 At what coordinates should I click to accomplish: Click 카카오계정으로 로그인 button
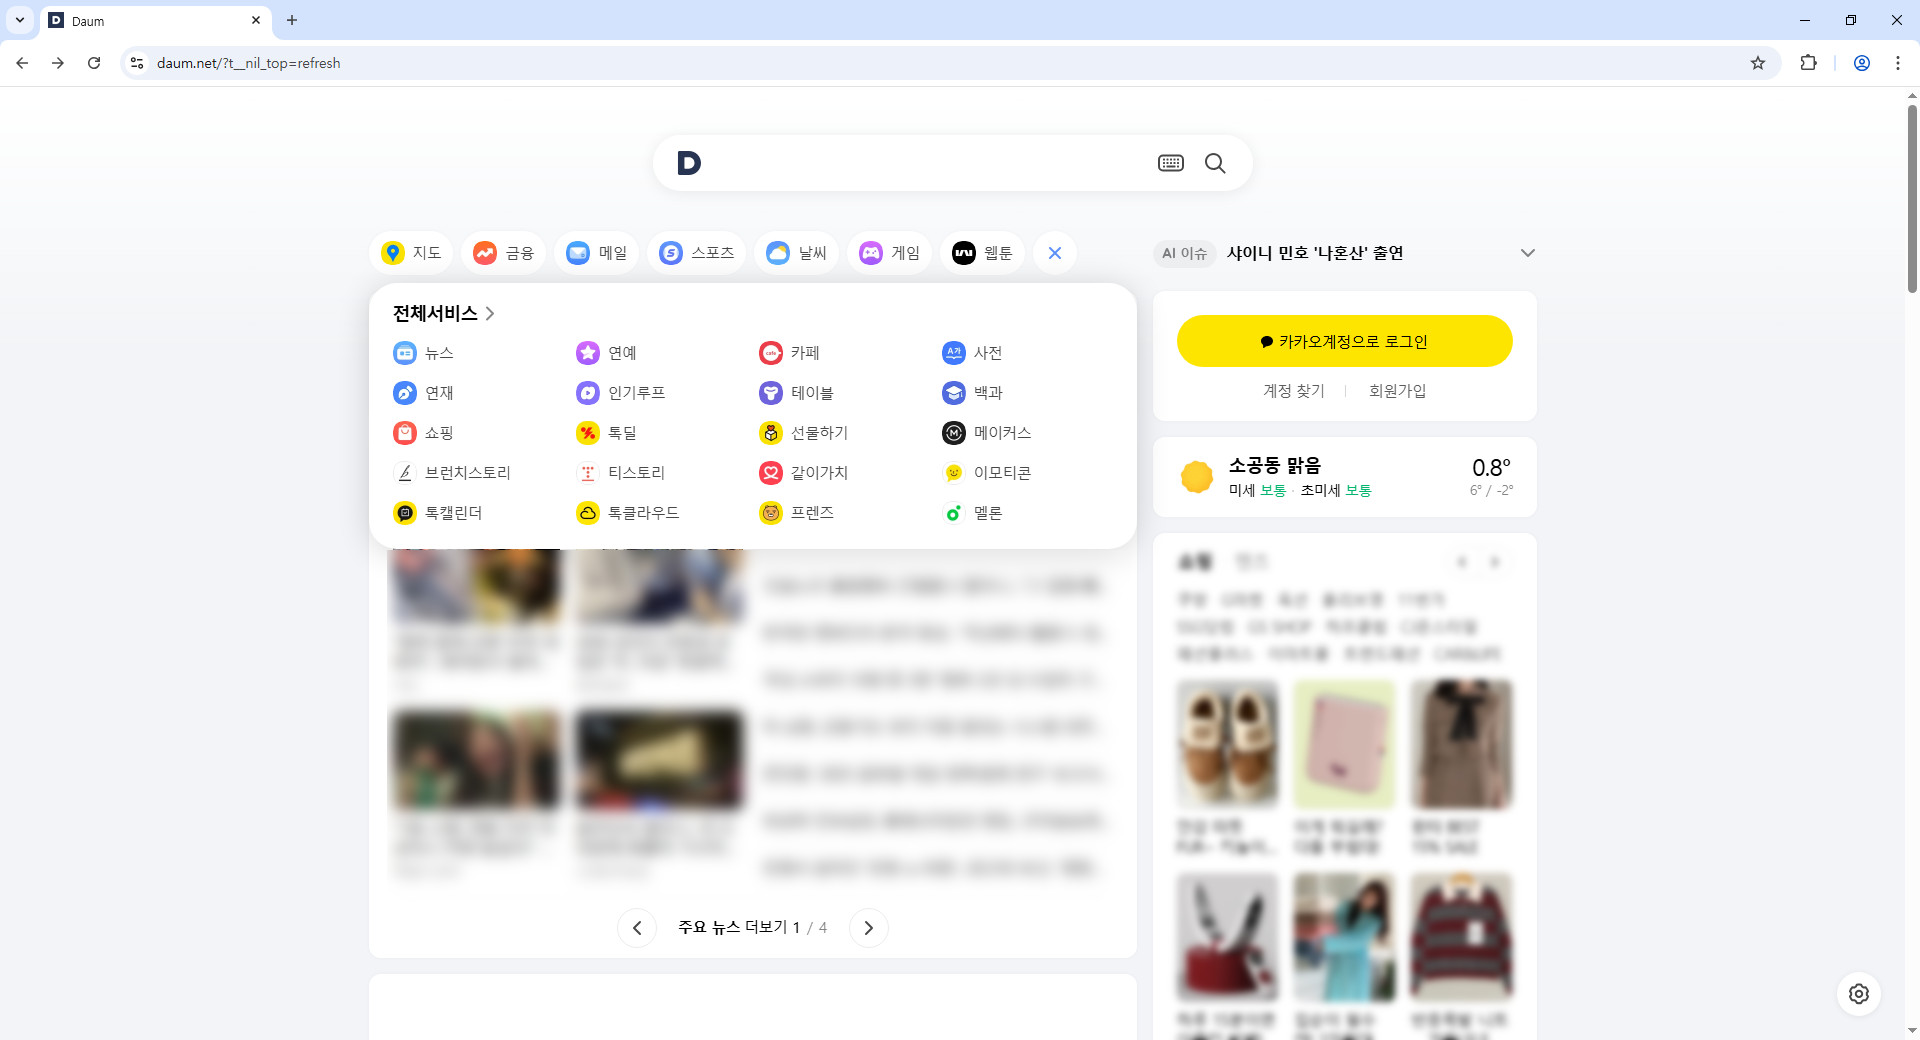[x=1344, y=341]
